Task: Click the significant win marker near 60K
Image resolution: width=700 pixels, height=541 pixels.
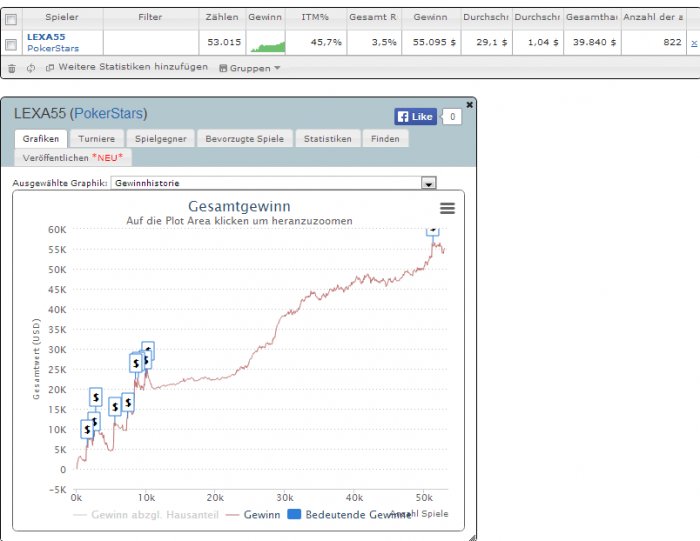Action: 433,230
